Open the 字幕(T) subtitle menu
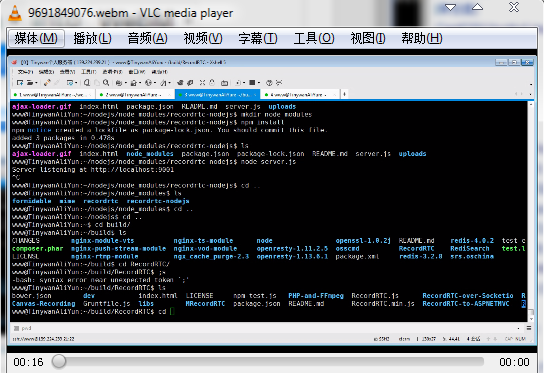 click(258, 38)
